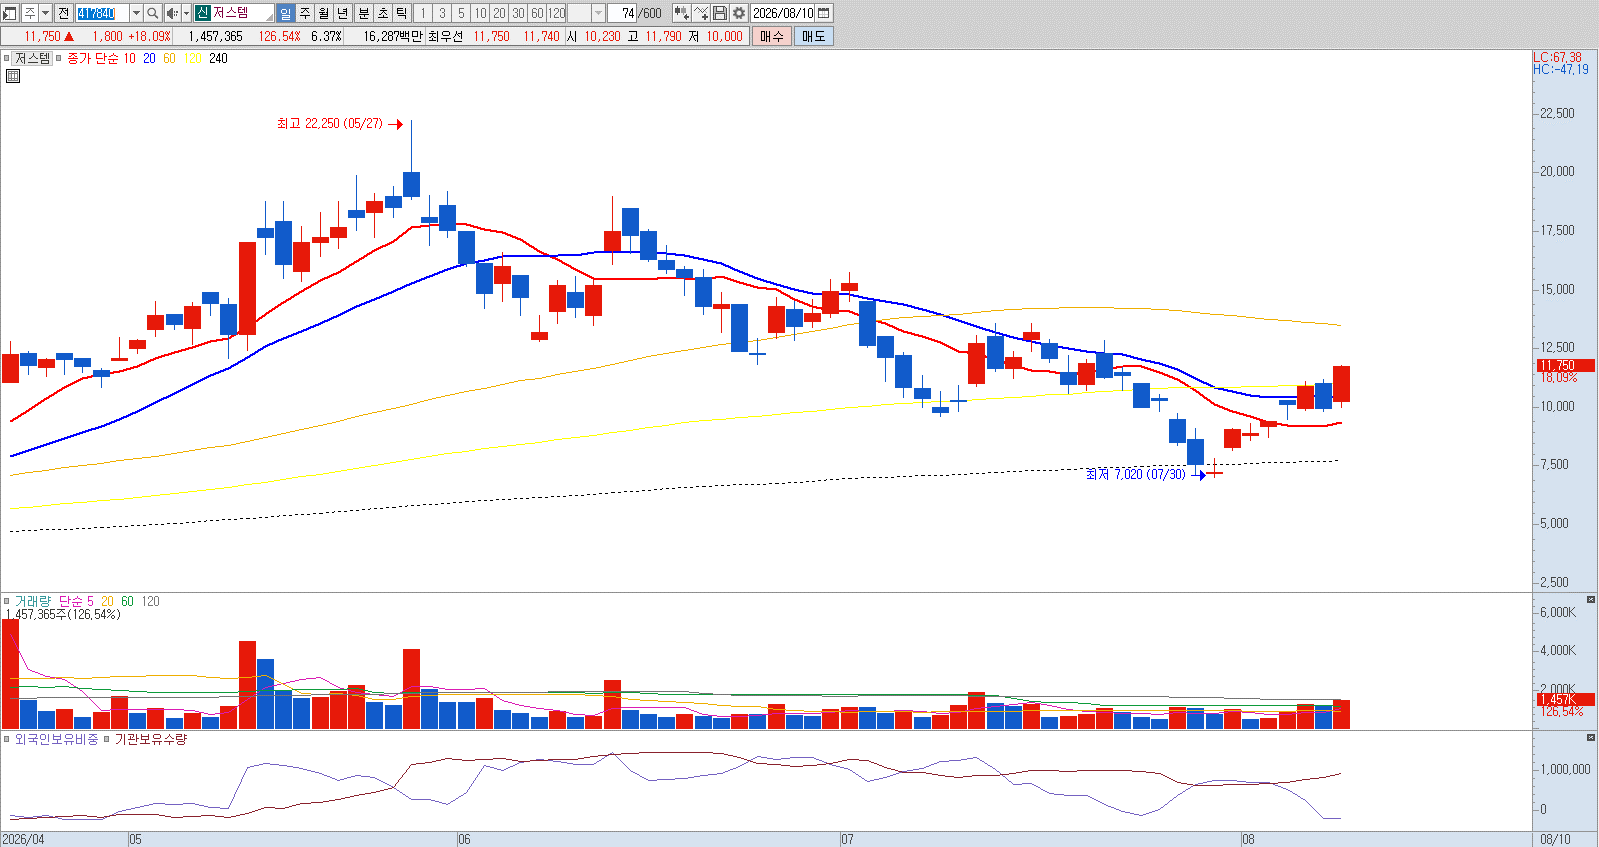Click the 매도 sell button
The image size is (1599, 847).
[814, 36]
